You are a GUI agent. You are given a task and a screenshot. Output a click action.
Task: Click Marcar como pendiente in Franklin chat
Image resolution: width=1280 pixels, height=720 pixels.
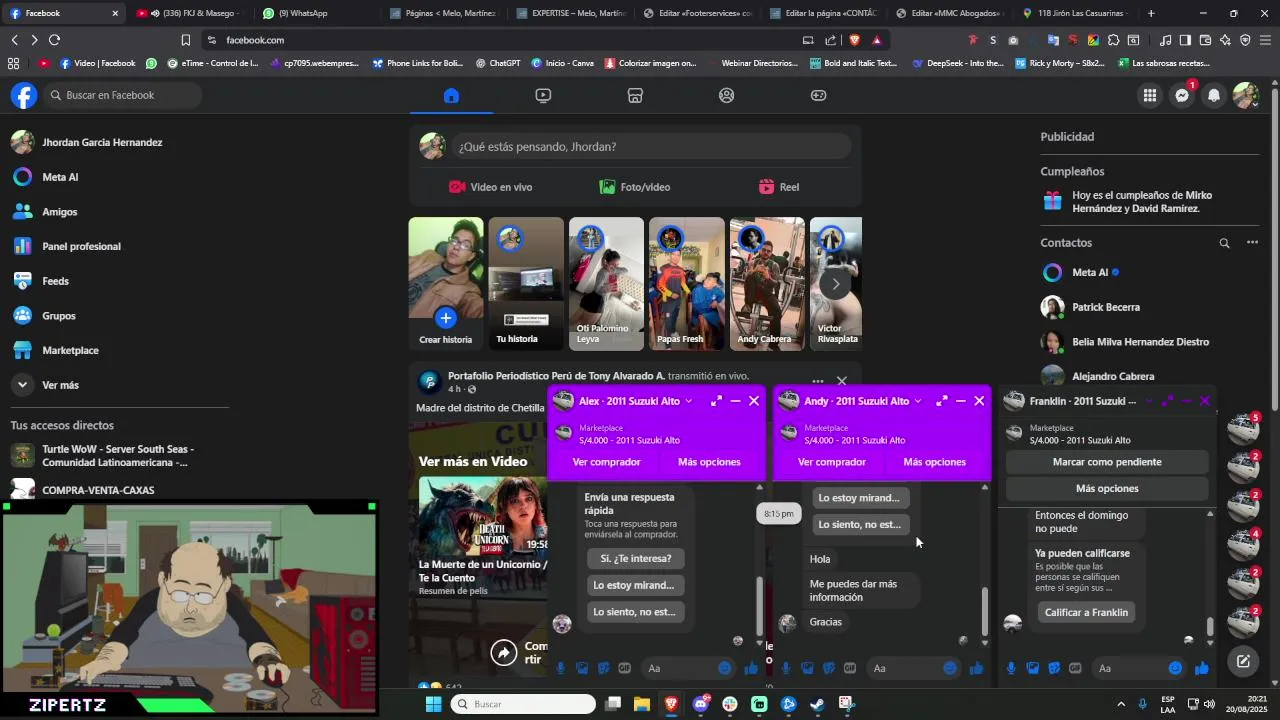pos(1107,462)
